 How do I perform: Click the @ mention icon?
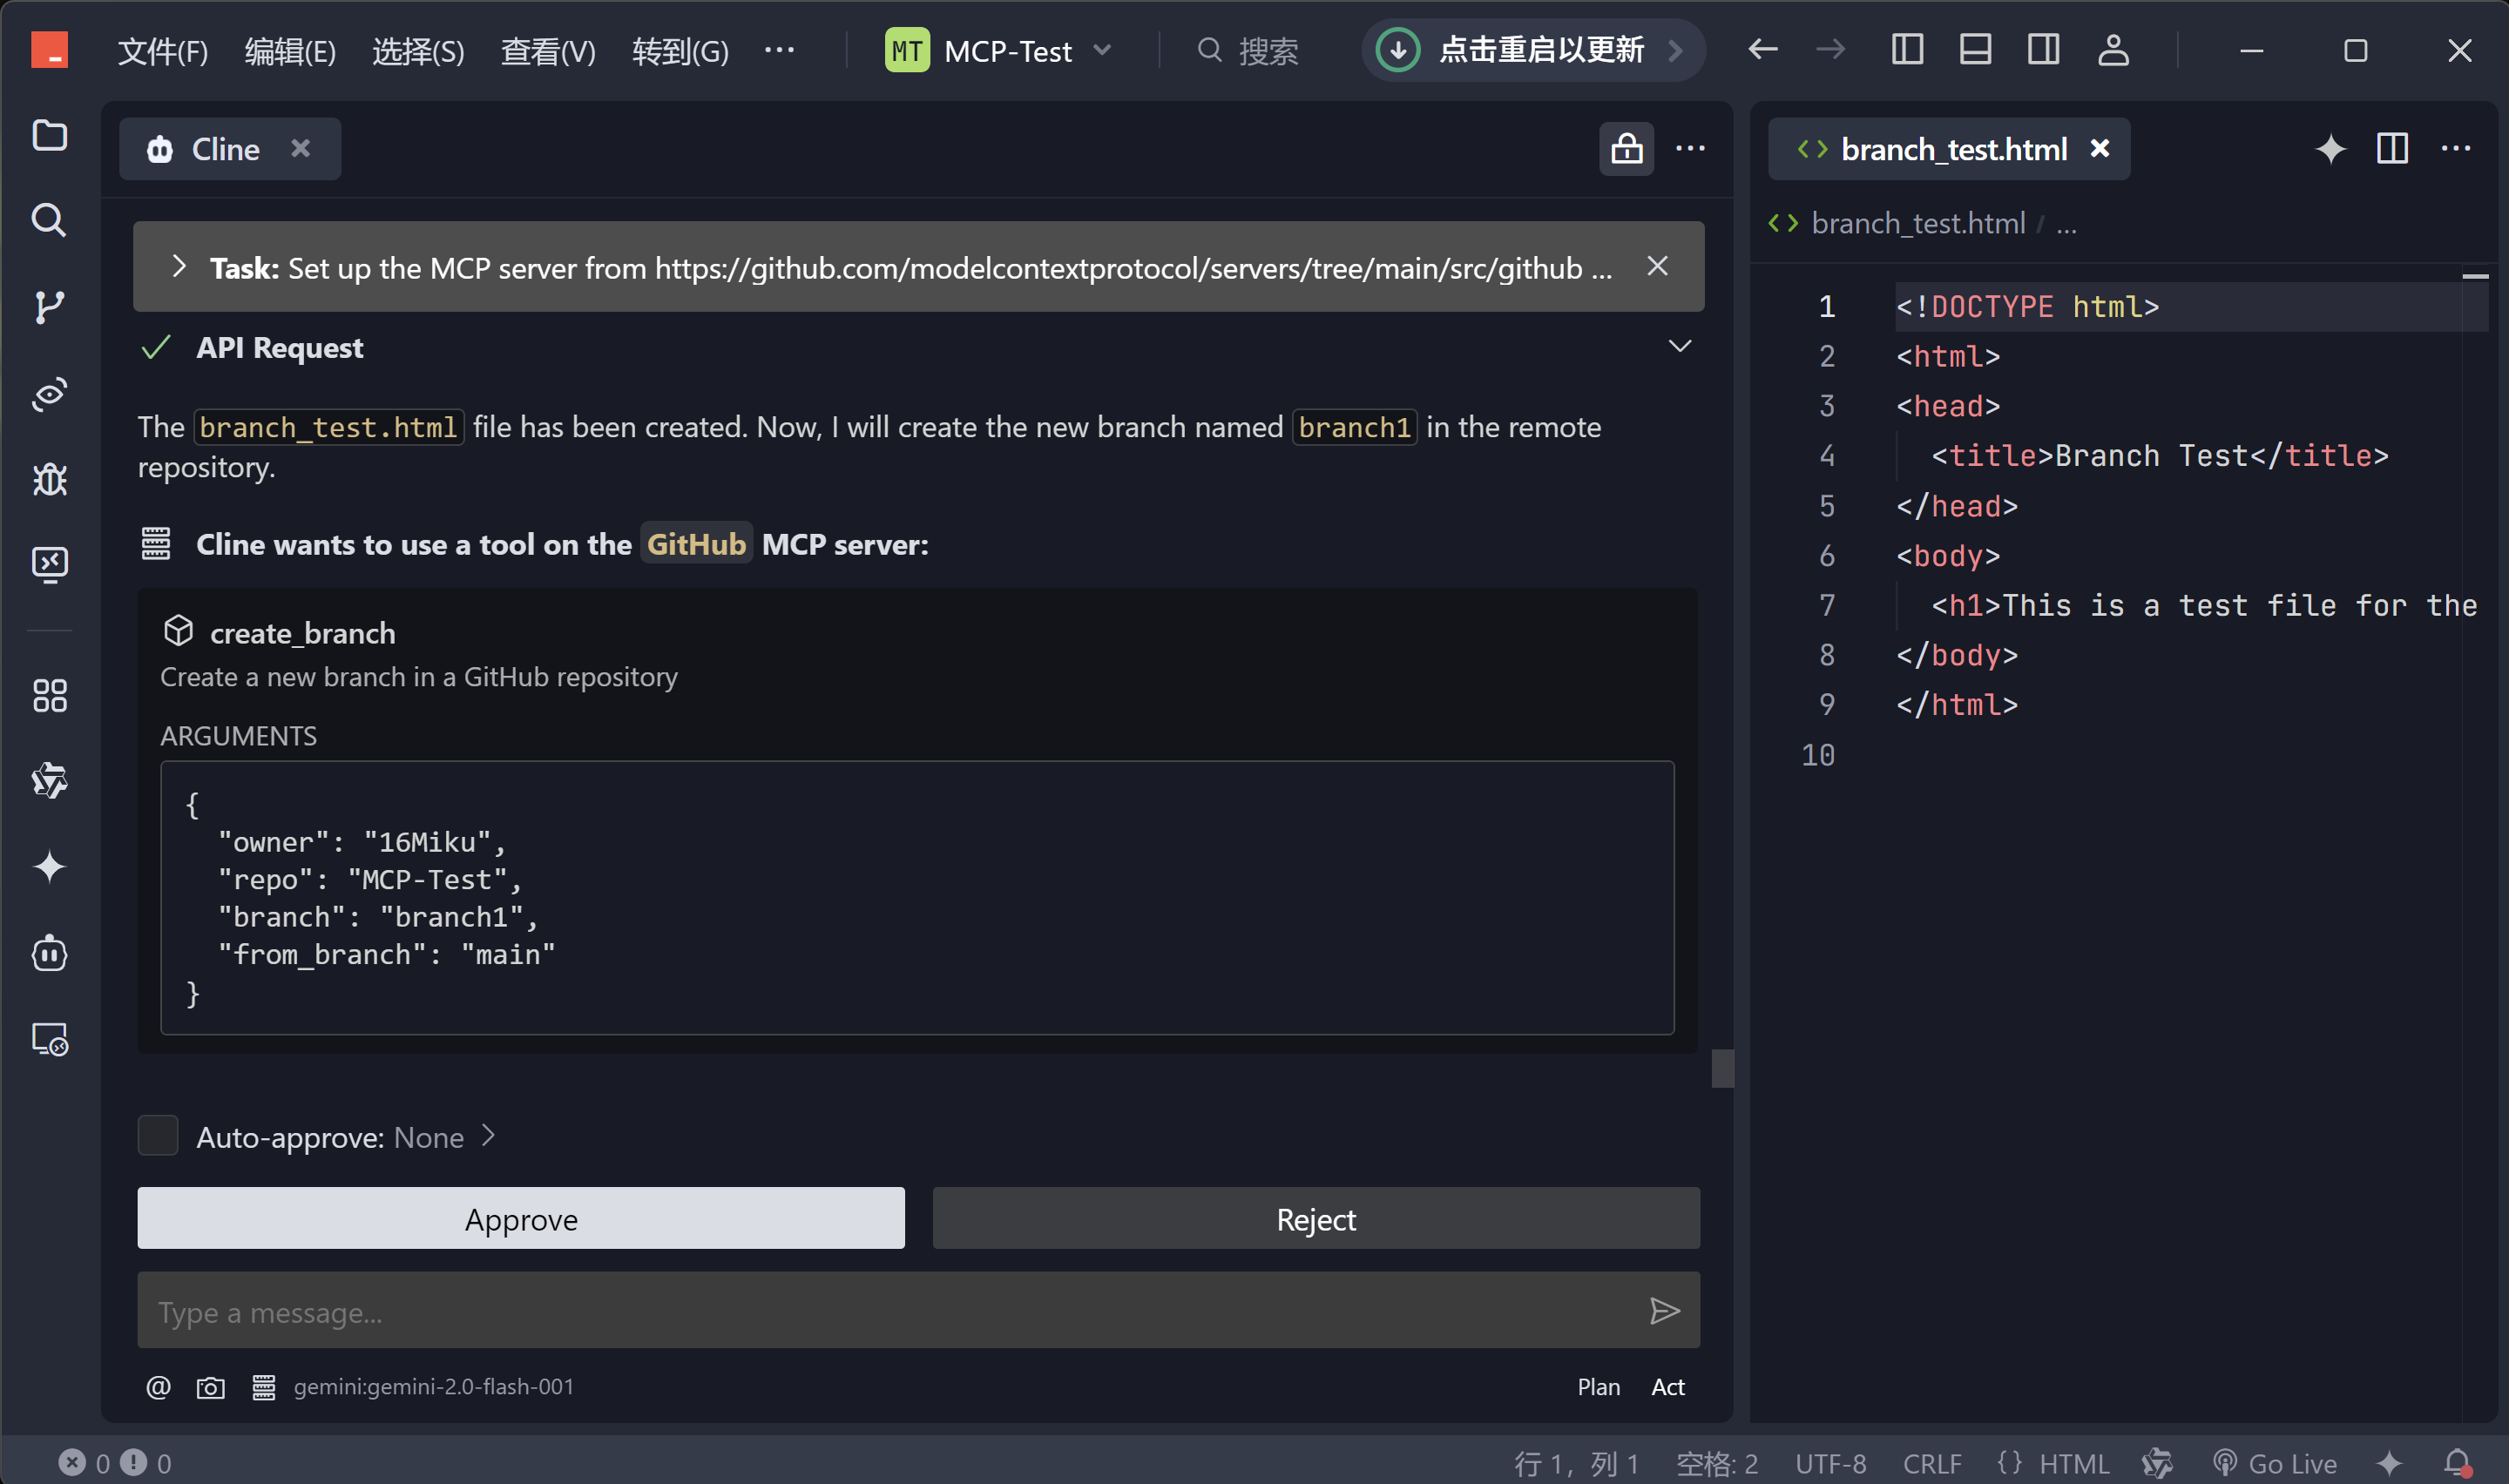tap(158, 1387)
